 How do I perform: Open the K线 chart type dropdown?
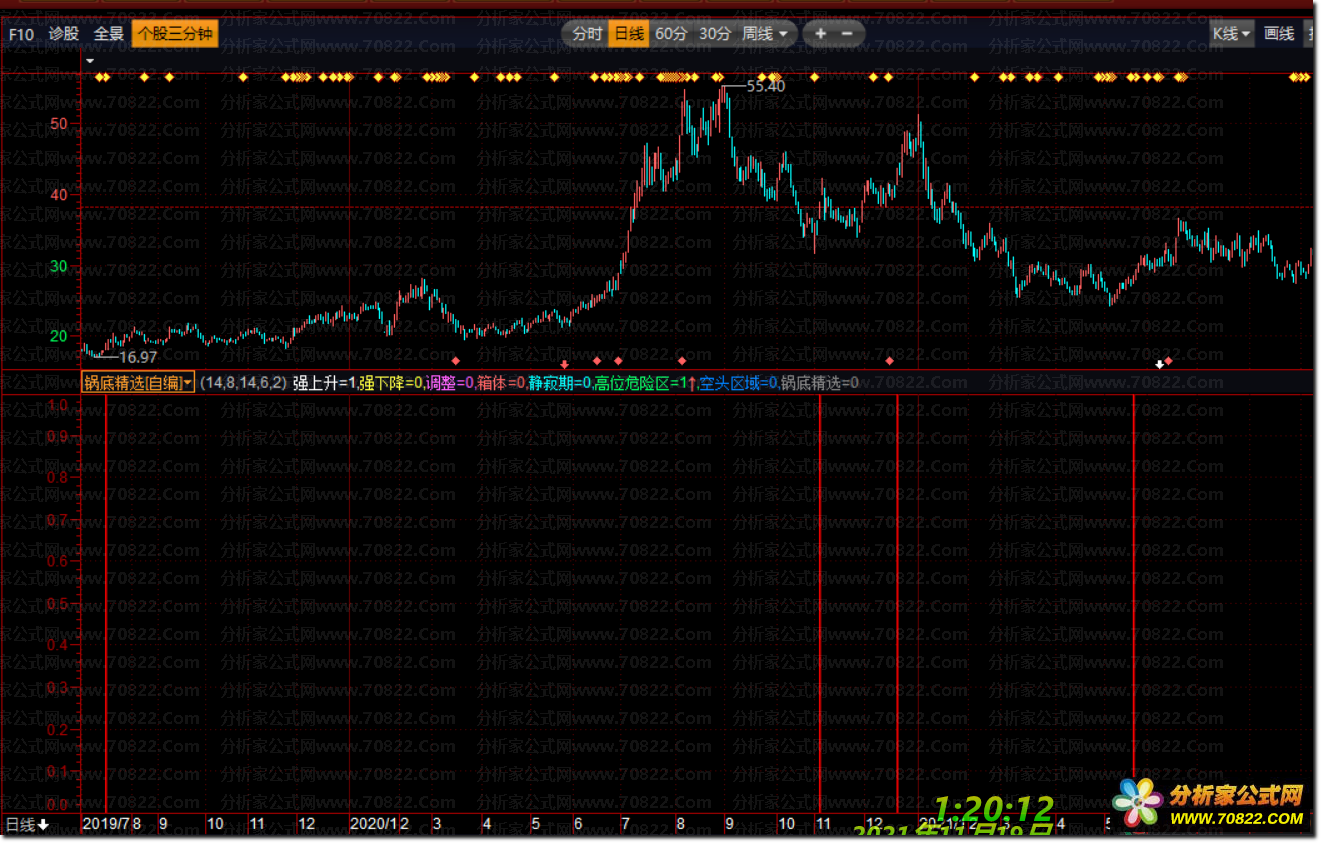click(x=1231, y=34)
